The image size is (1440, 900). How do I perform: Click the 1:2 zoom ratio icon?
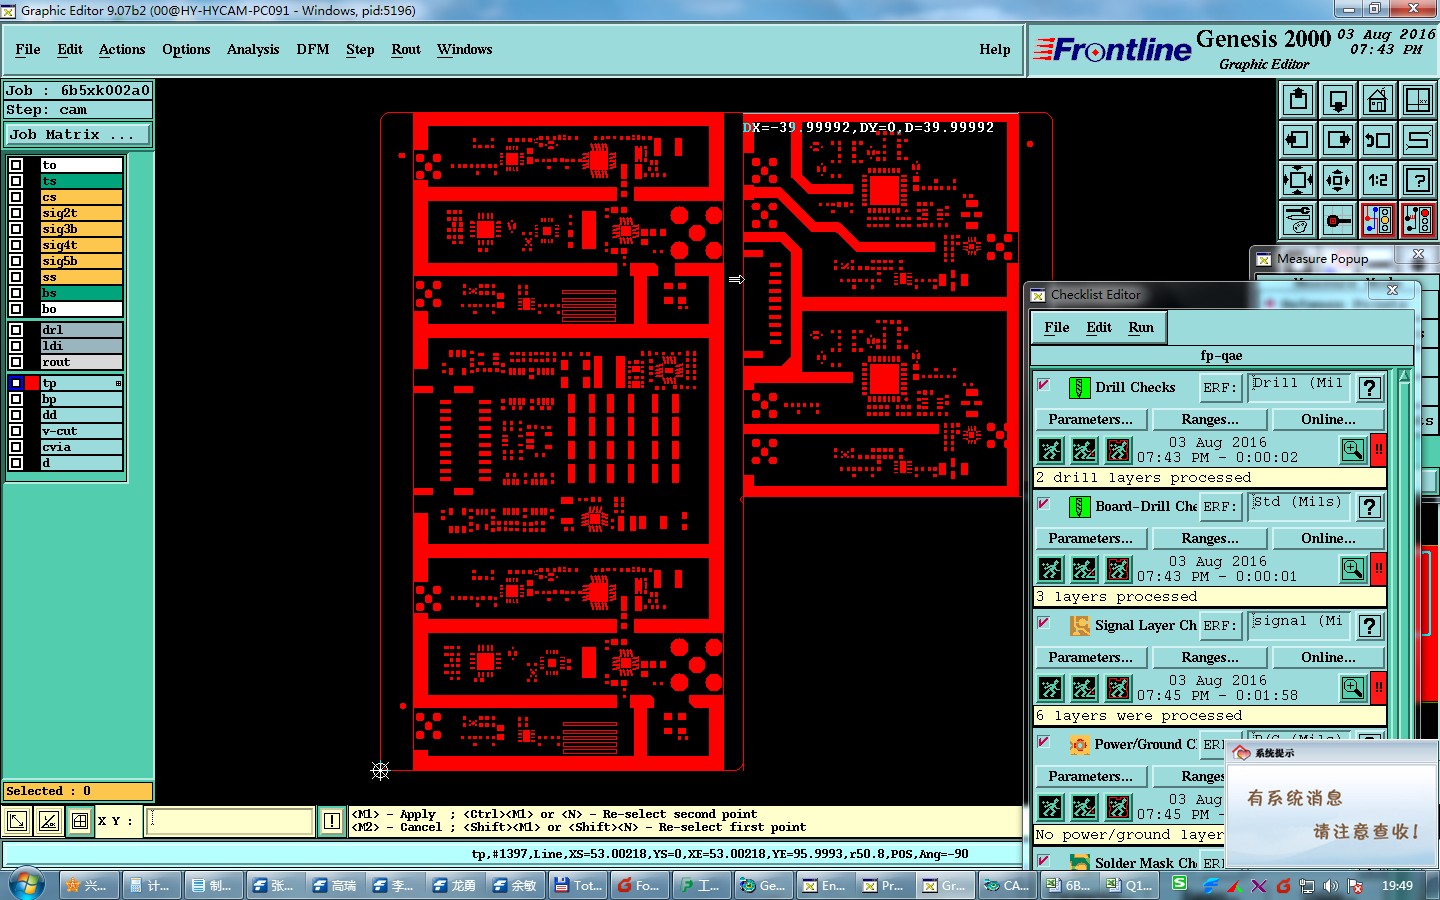pyautogui.click(x=1378, y=180)
